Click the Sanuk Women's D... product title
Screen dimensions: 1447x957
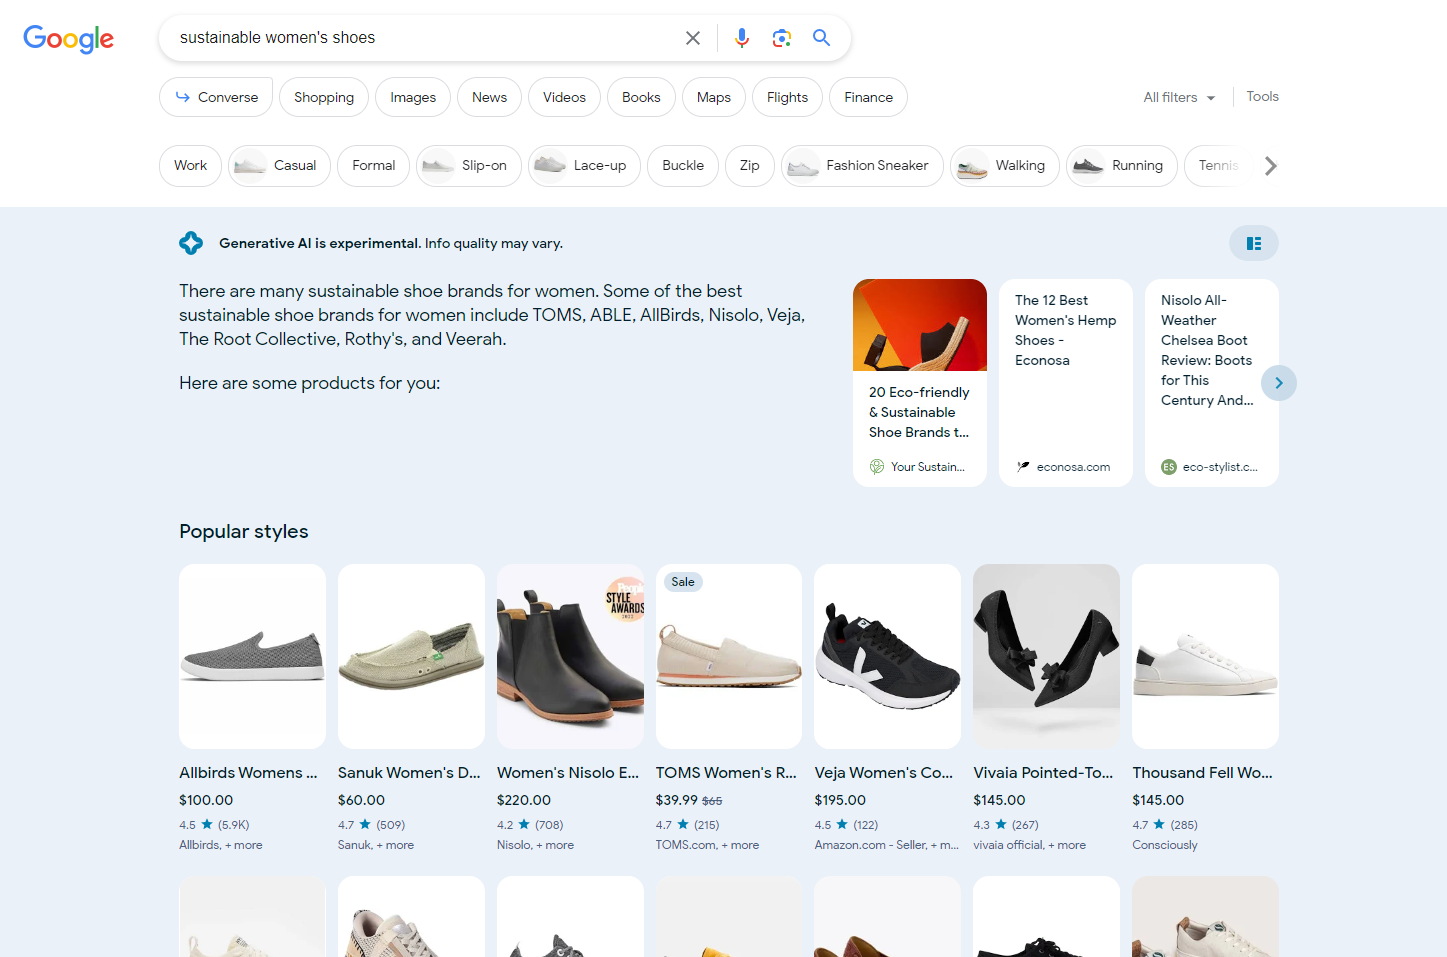(409, 773)
